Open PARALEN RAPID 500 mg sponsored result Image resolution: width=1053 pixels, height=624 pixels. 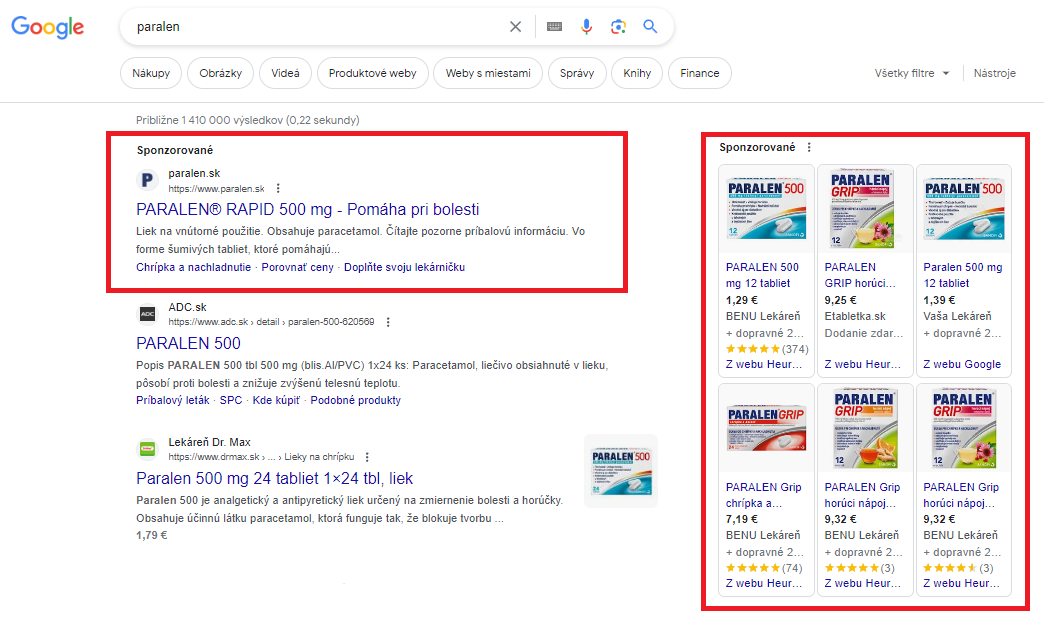[x=308, y=210]
